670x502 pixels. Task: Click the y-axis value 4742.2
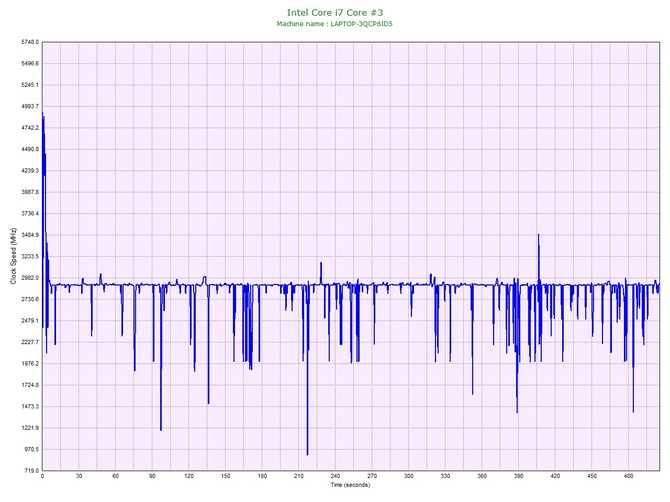coord(30,128)
